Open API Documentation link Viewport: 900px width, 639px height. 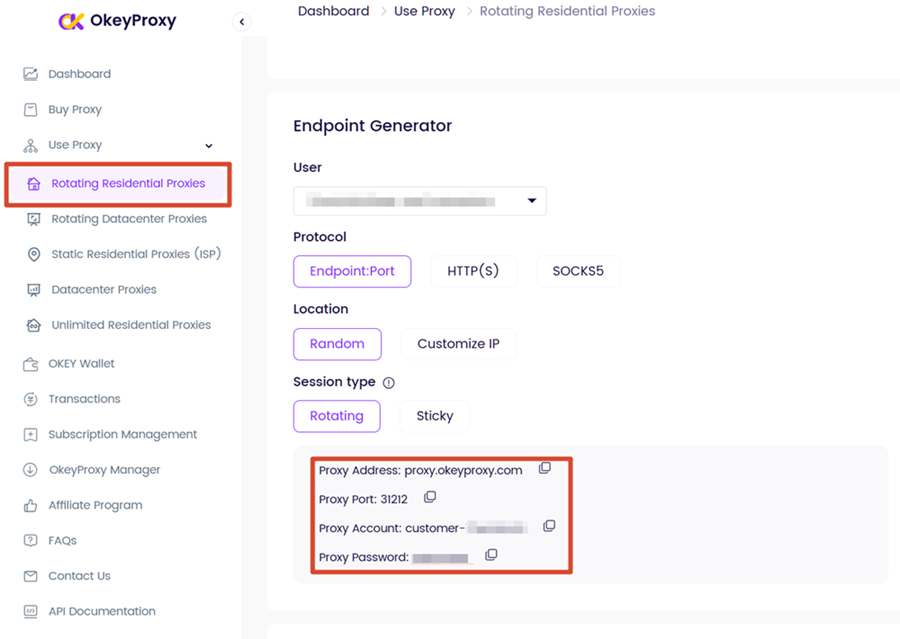coord(102,611)
